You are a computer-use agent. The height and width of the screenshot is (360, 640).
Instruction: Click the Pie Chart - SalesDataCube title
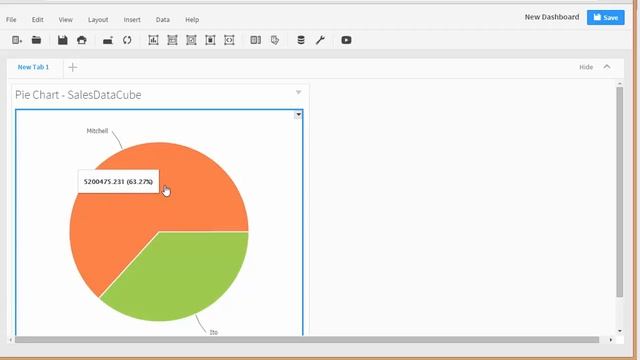pyautogui.click(x=78, y=95)
